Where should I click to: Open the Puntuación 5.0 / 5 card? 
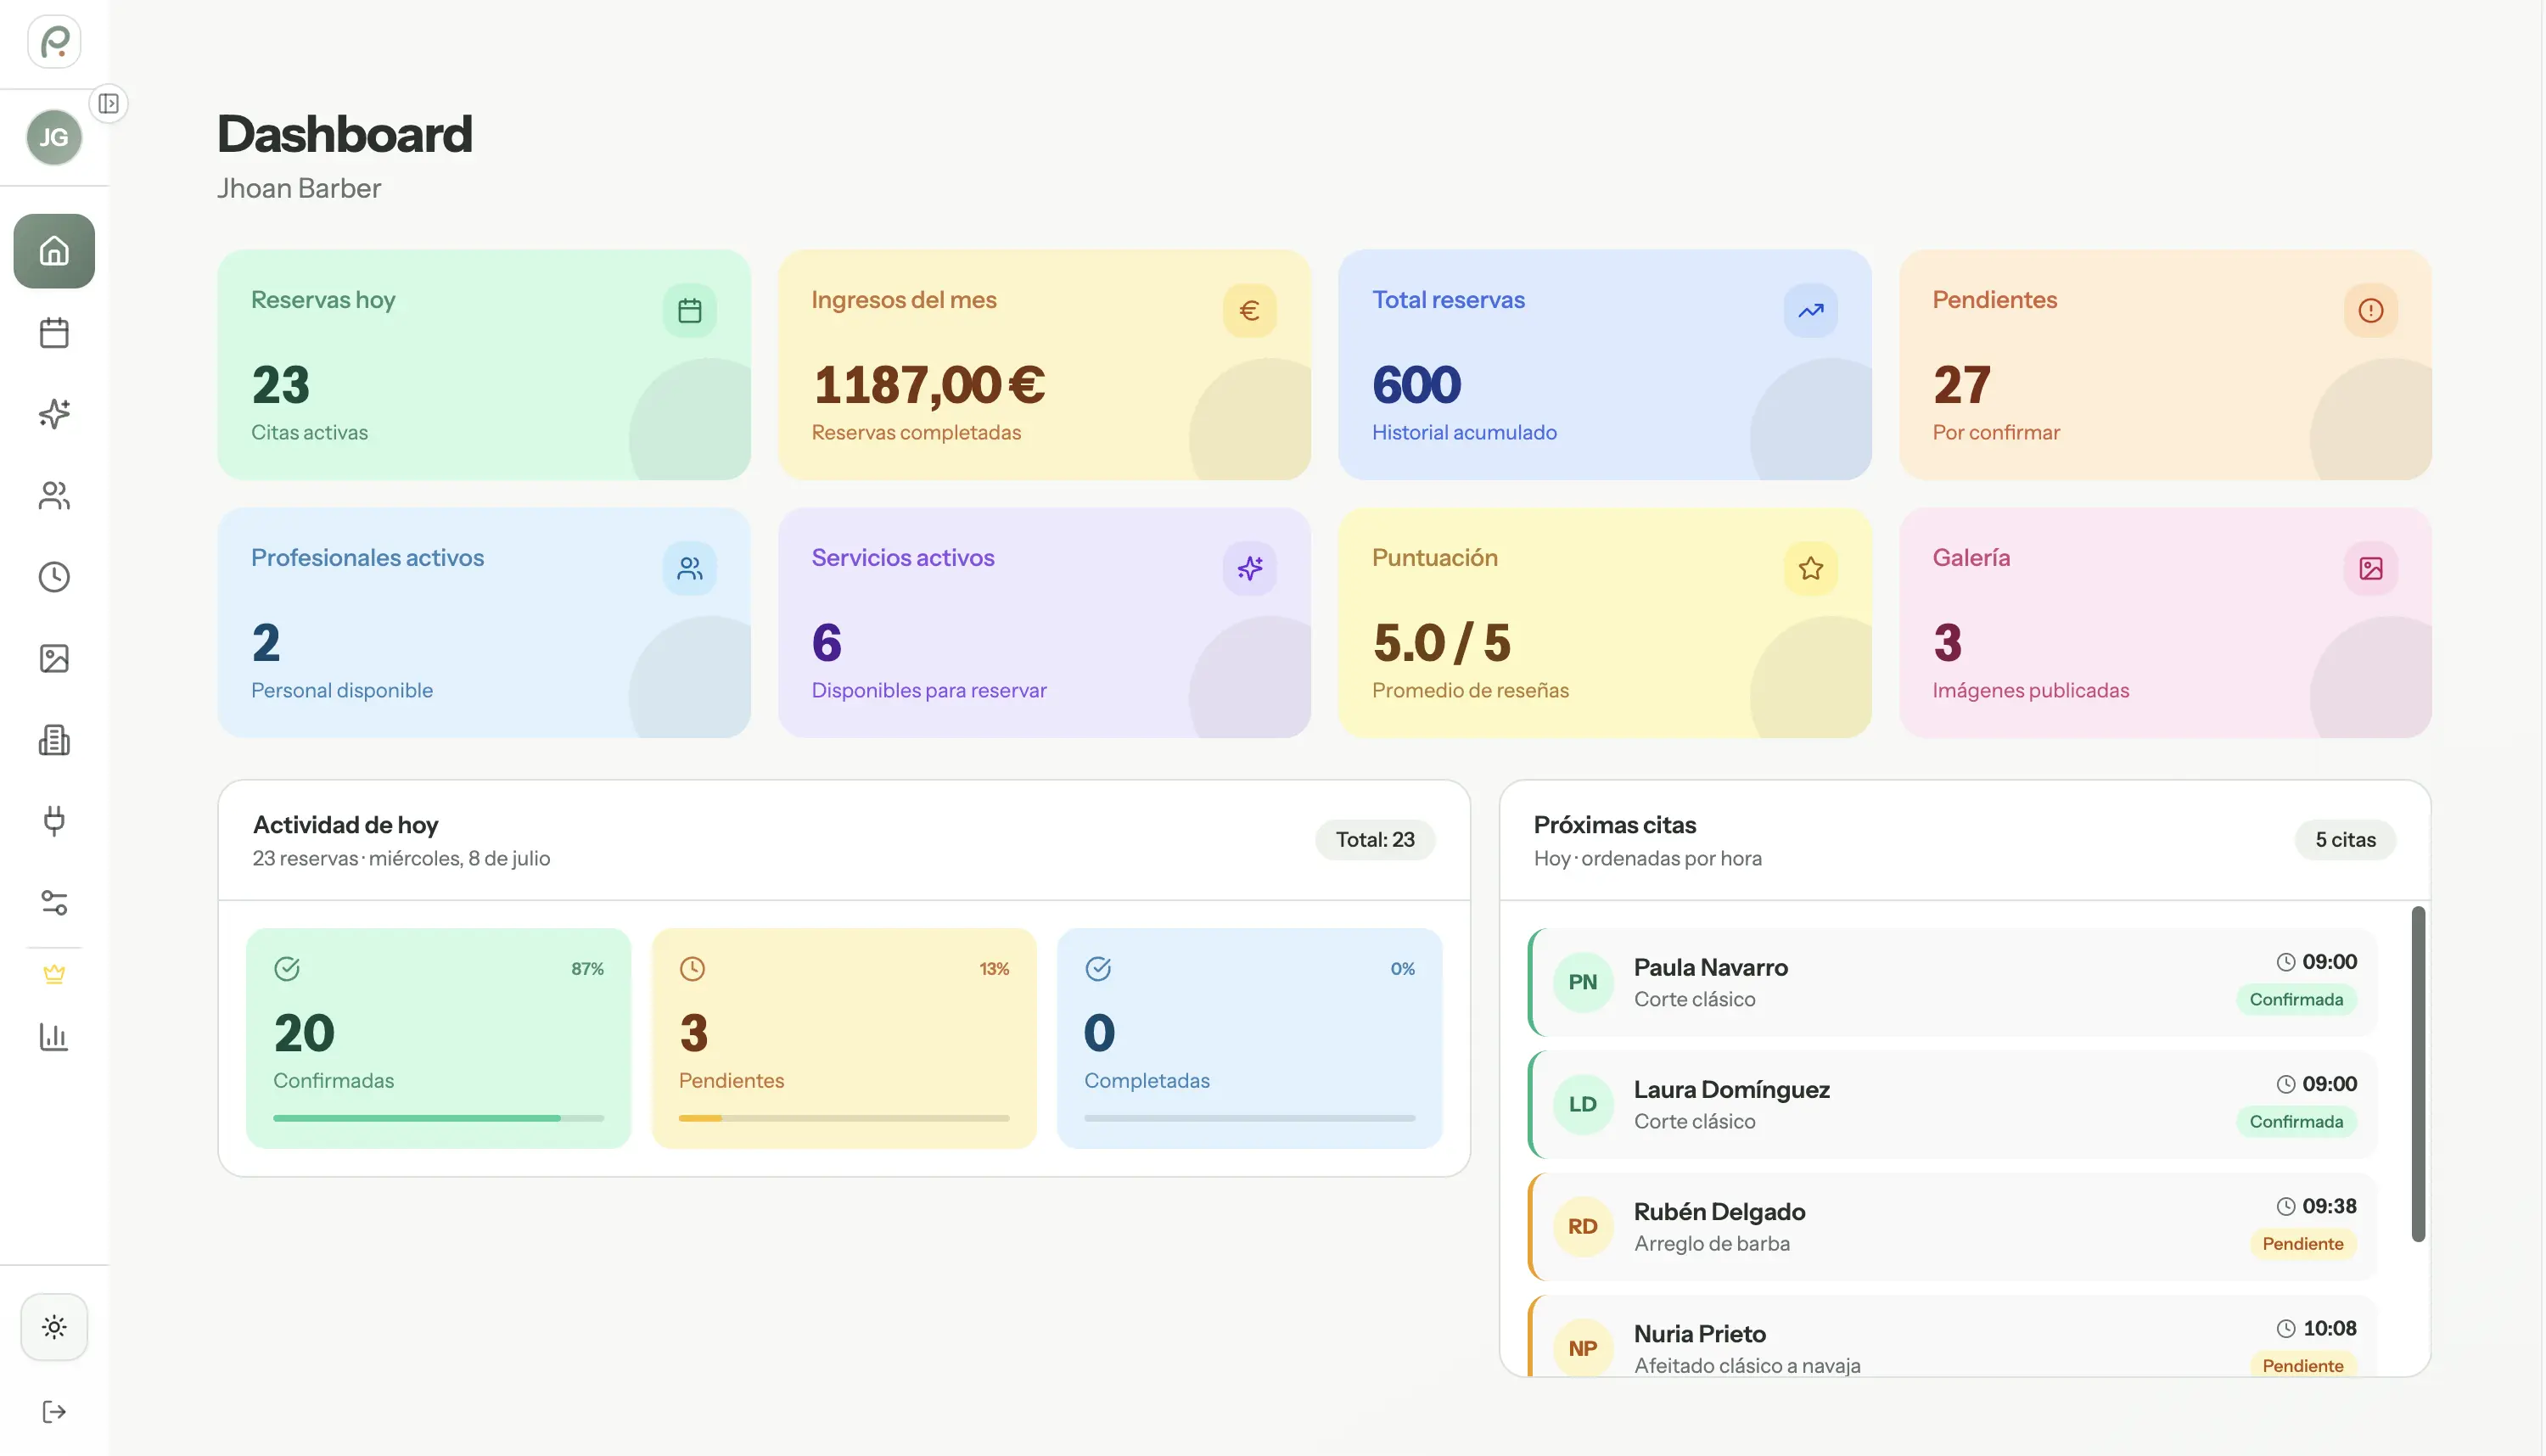tap(1604, 623)
